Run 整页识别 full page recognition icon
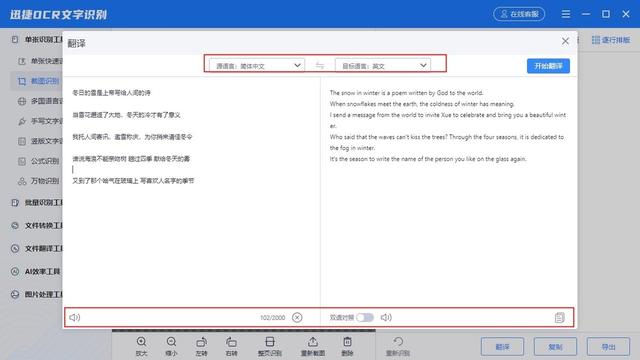The width and height of the screenshot is (640, 360). pos(270,347)
